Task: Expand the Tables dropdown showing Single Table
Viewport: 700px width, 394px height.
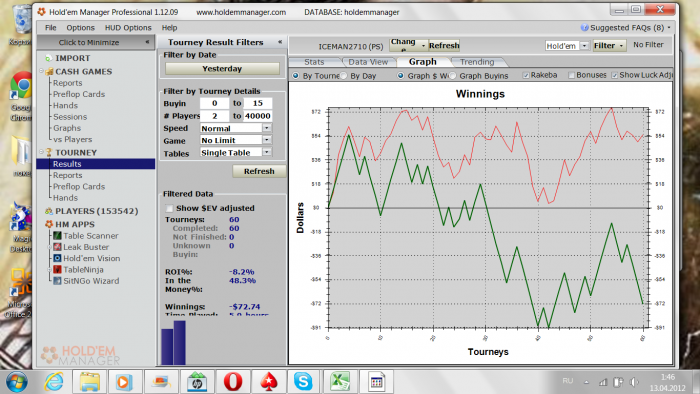Action: tap(236, 153)
